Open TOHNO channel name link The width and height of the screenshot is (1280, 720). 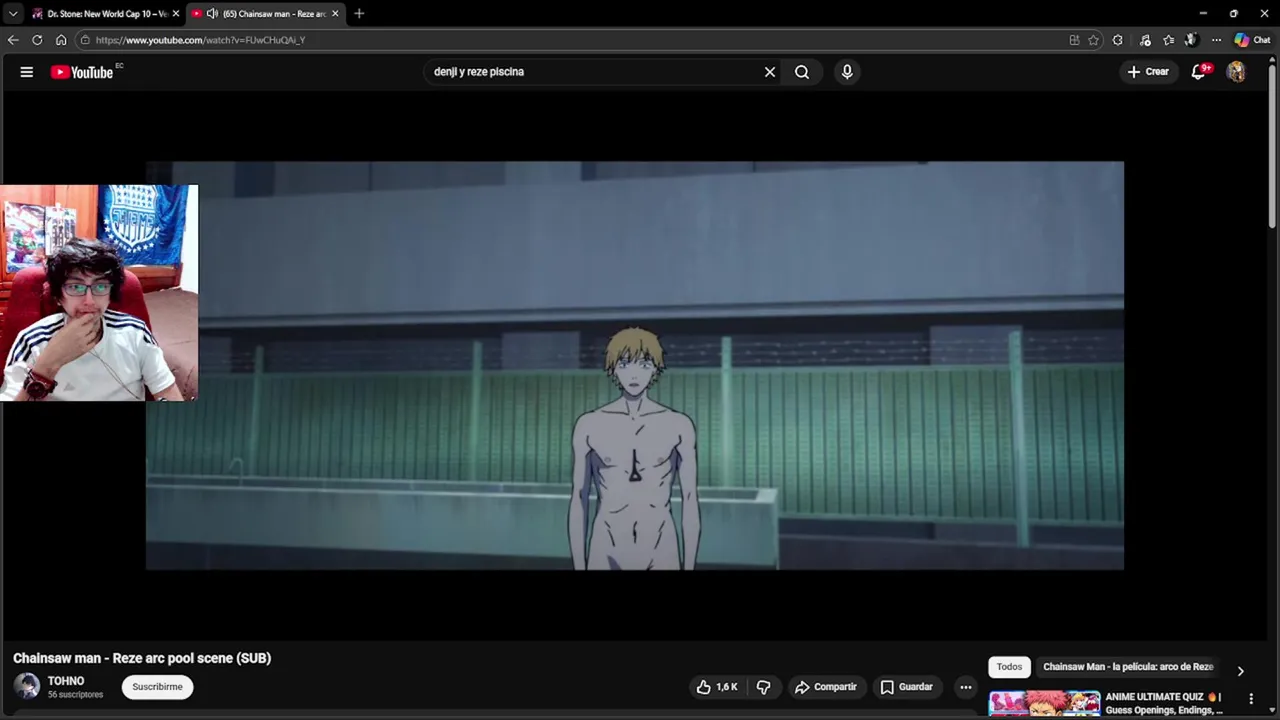66,681
